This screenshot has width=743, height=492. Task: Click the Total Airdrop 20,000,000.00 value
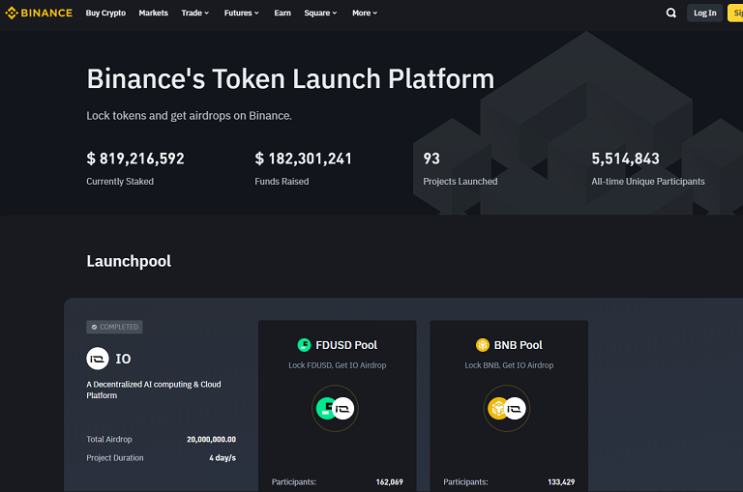coord(211,439)
